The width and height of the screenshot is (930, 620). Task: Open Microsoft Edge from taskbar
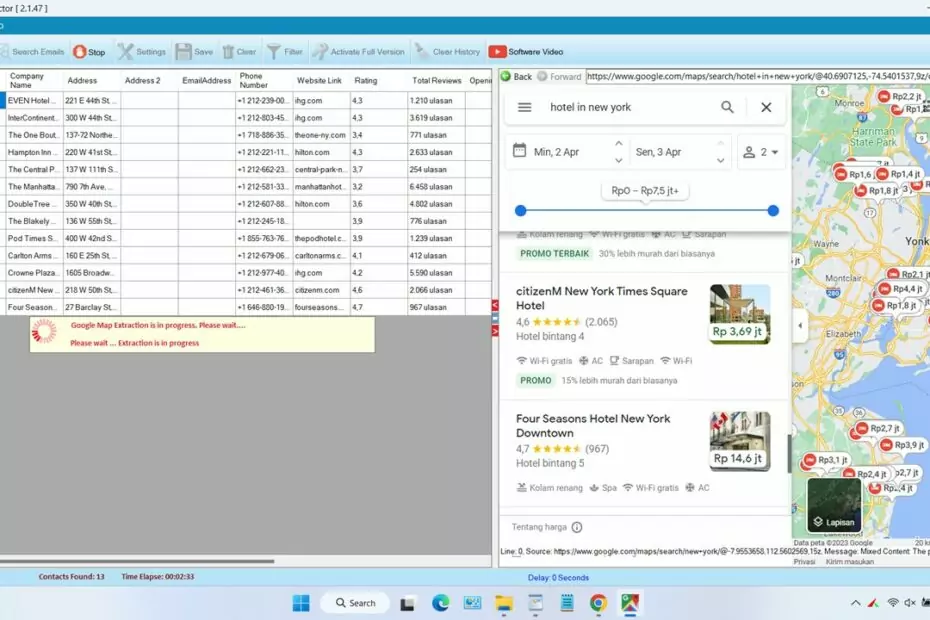pos(440,603)
